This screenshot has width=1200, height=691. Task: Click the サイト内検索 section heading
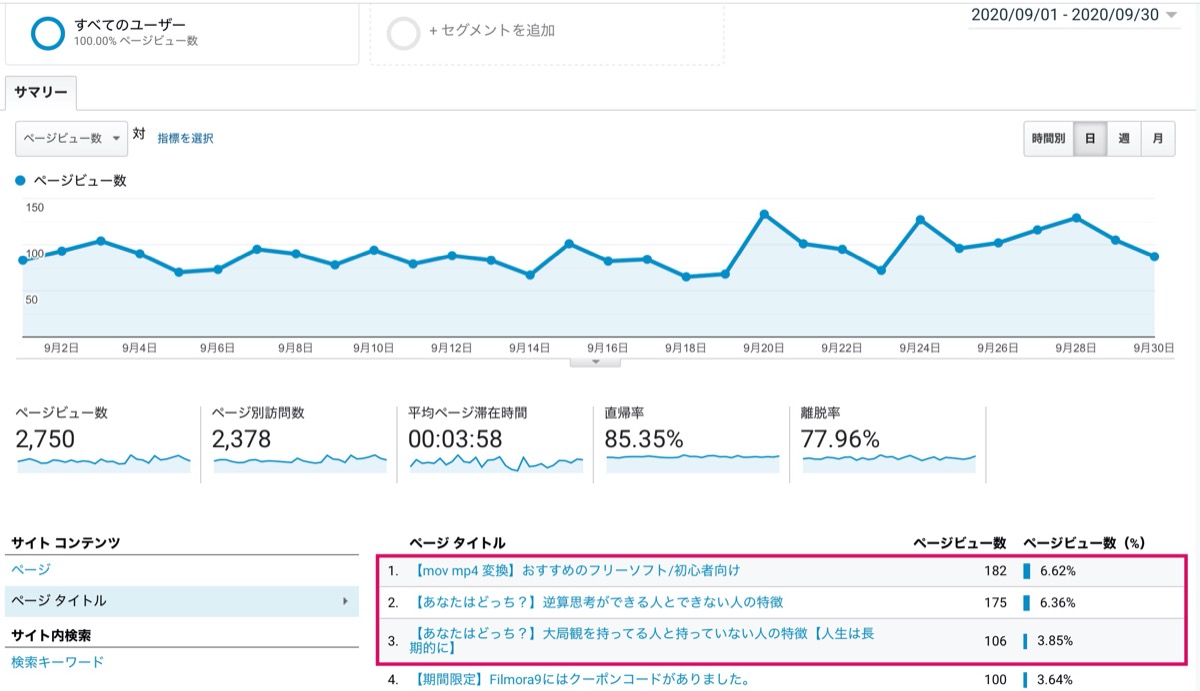(x=50, y=635)
